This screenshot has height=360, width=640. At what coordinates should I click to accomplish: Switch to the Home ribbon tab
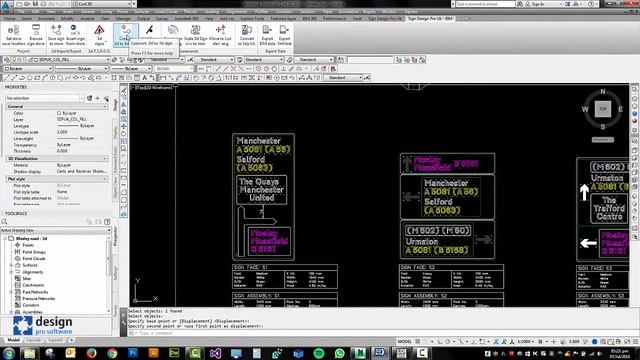(x=10, y=19)
